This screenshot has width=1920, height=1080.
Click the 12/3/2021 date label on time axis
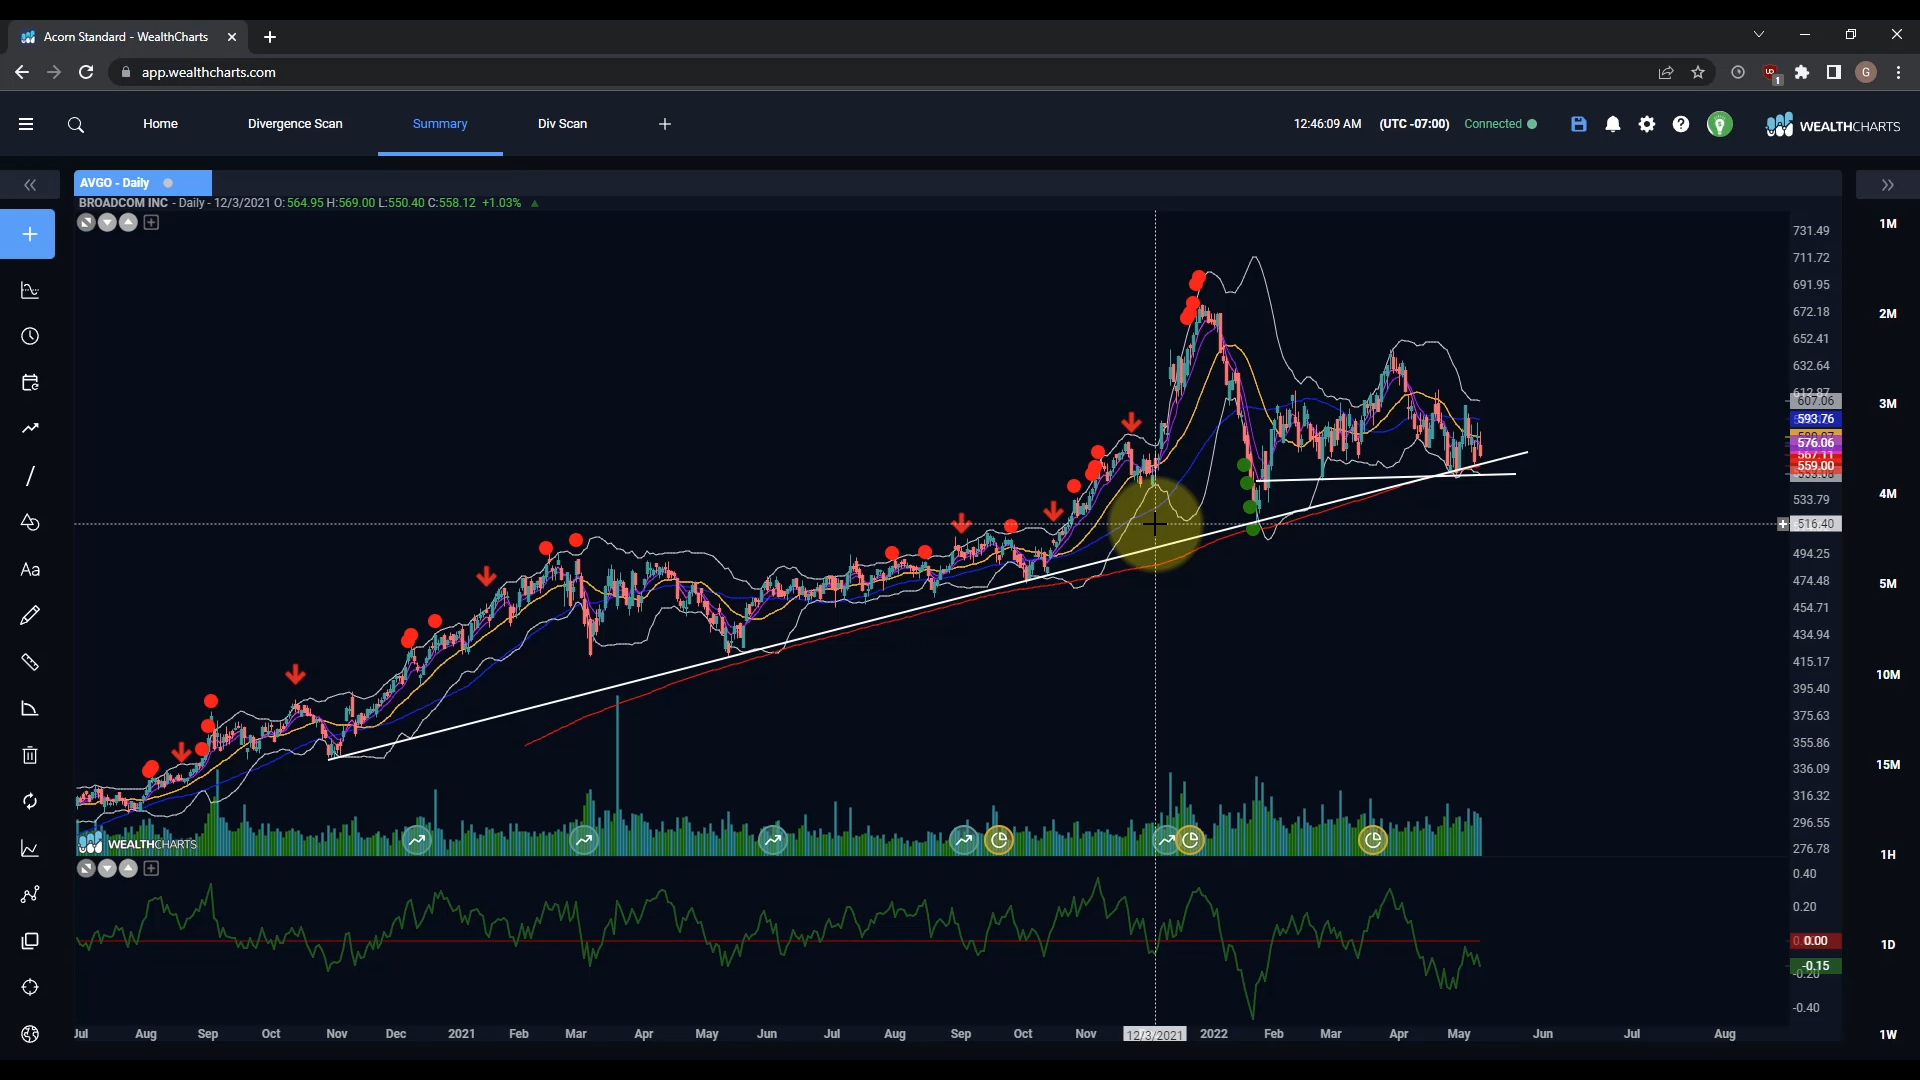[1155, 1034]
